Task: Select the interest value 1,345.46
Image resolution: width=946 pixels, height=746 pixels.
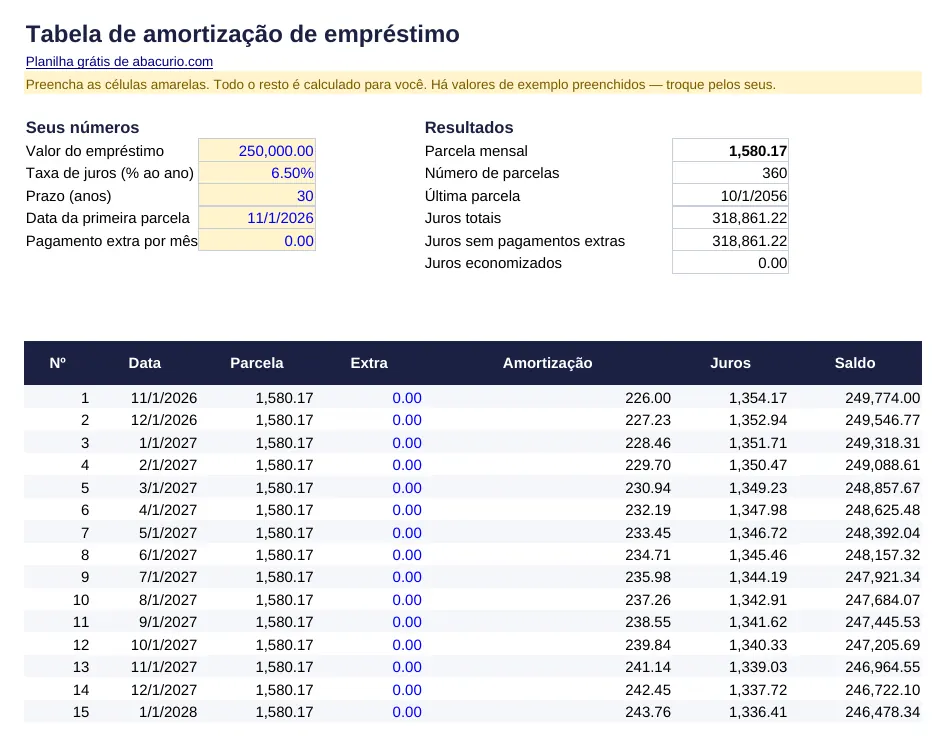Action: 758,555
